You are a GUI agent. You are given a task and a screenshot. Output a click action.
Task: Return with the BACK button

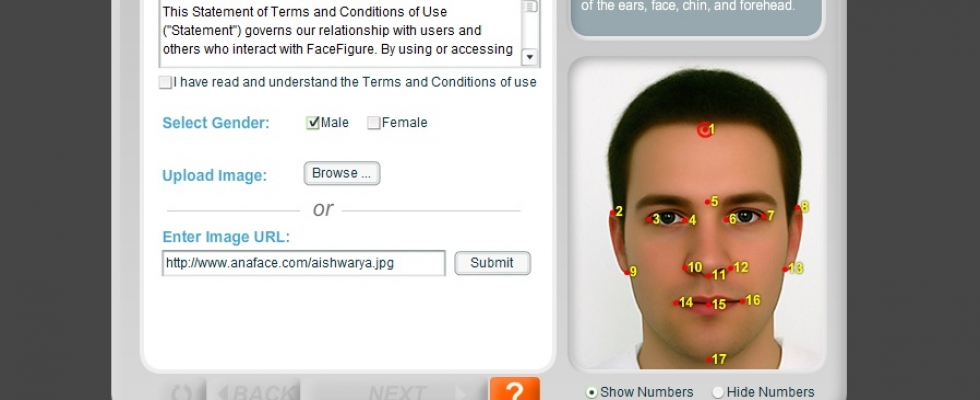tap(255, 392)
